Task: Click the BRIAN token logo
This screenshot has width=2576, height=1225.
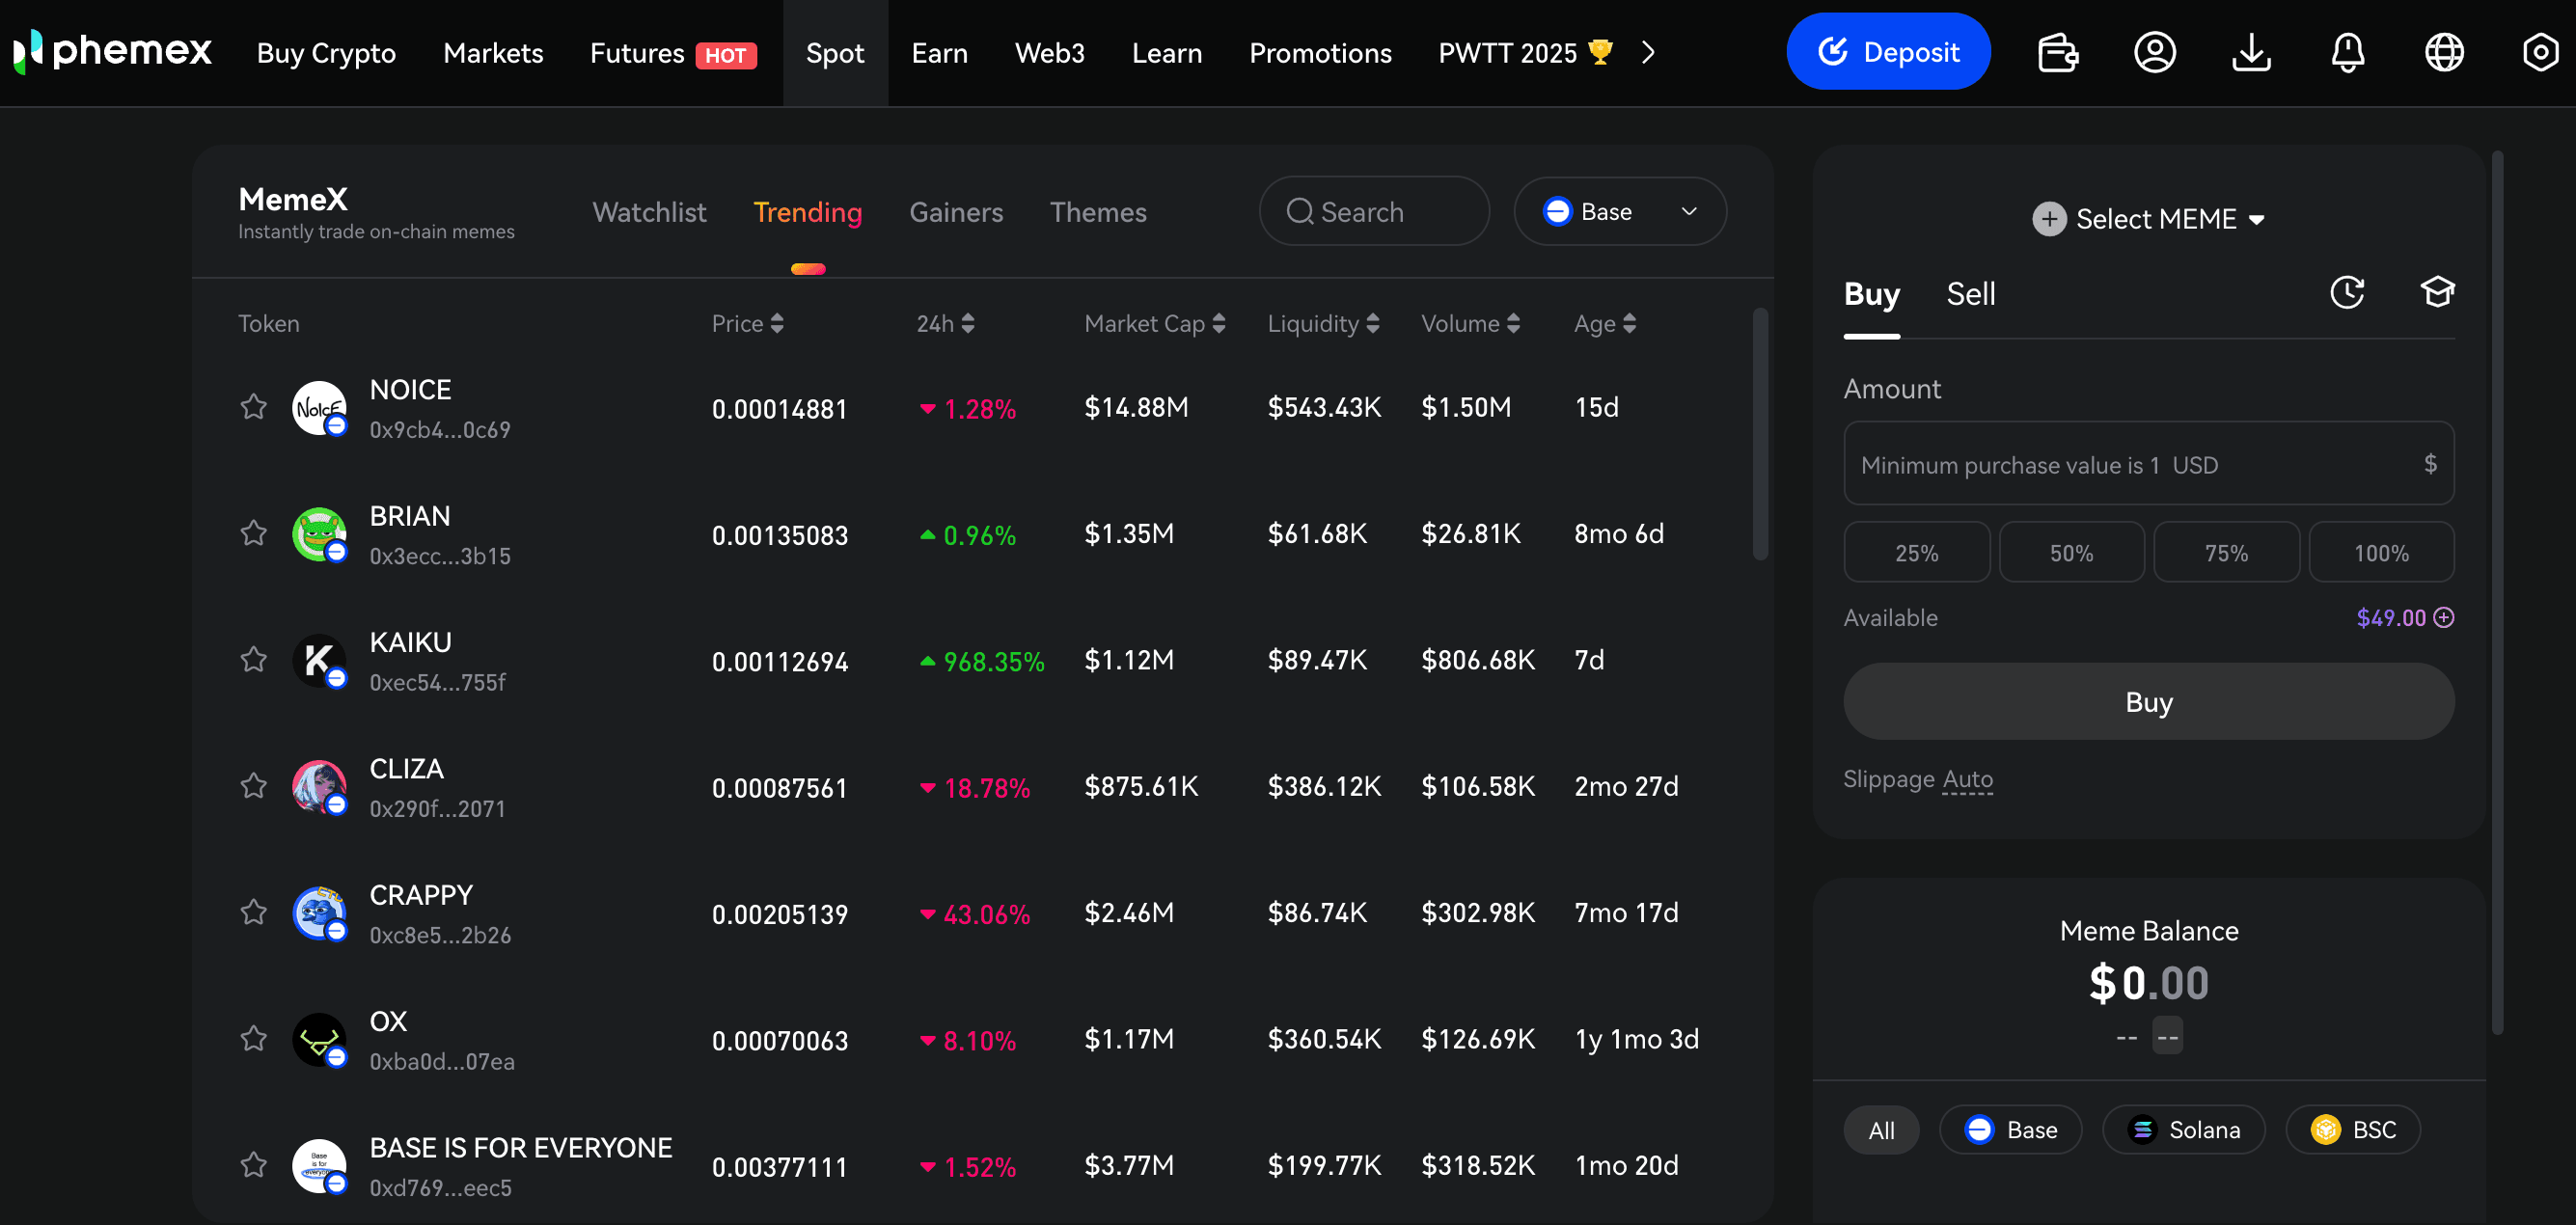Action: pyautogui.click(x=319, y=534)
